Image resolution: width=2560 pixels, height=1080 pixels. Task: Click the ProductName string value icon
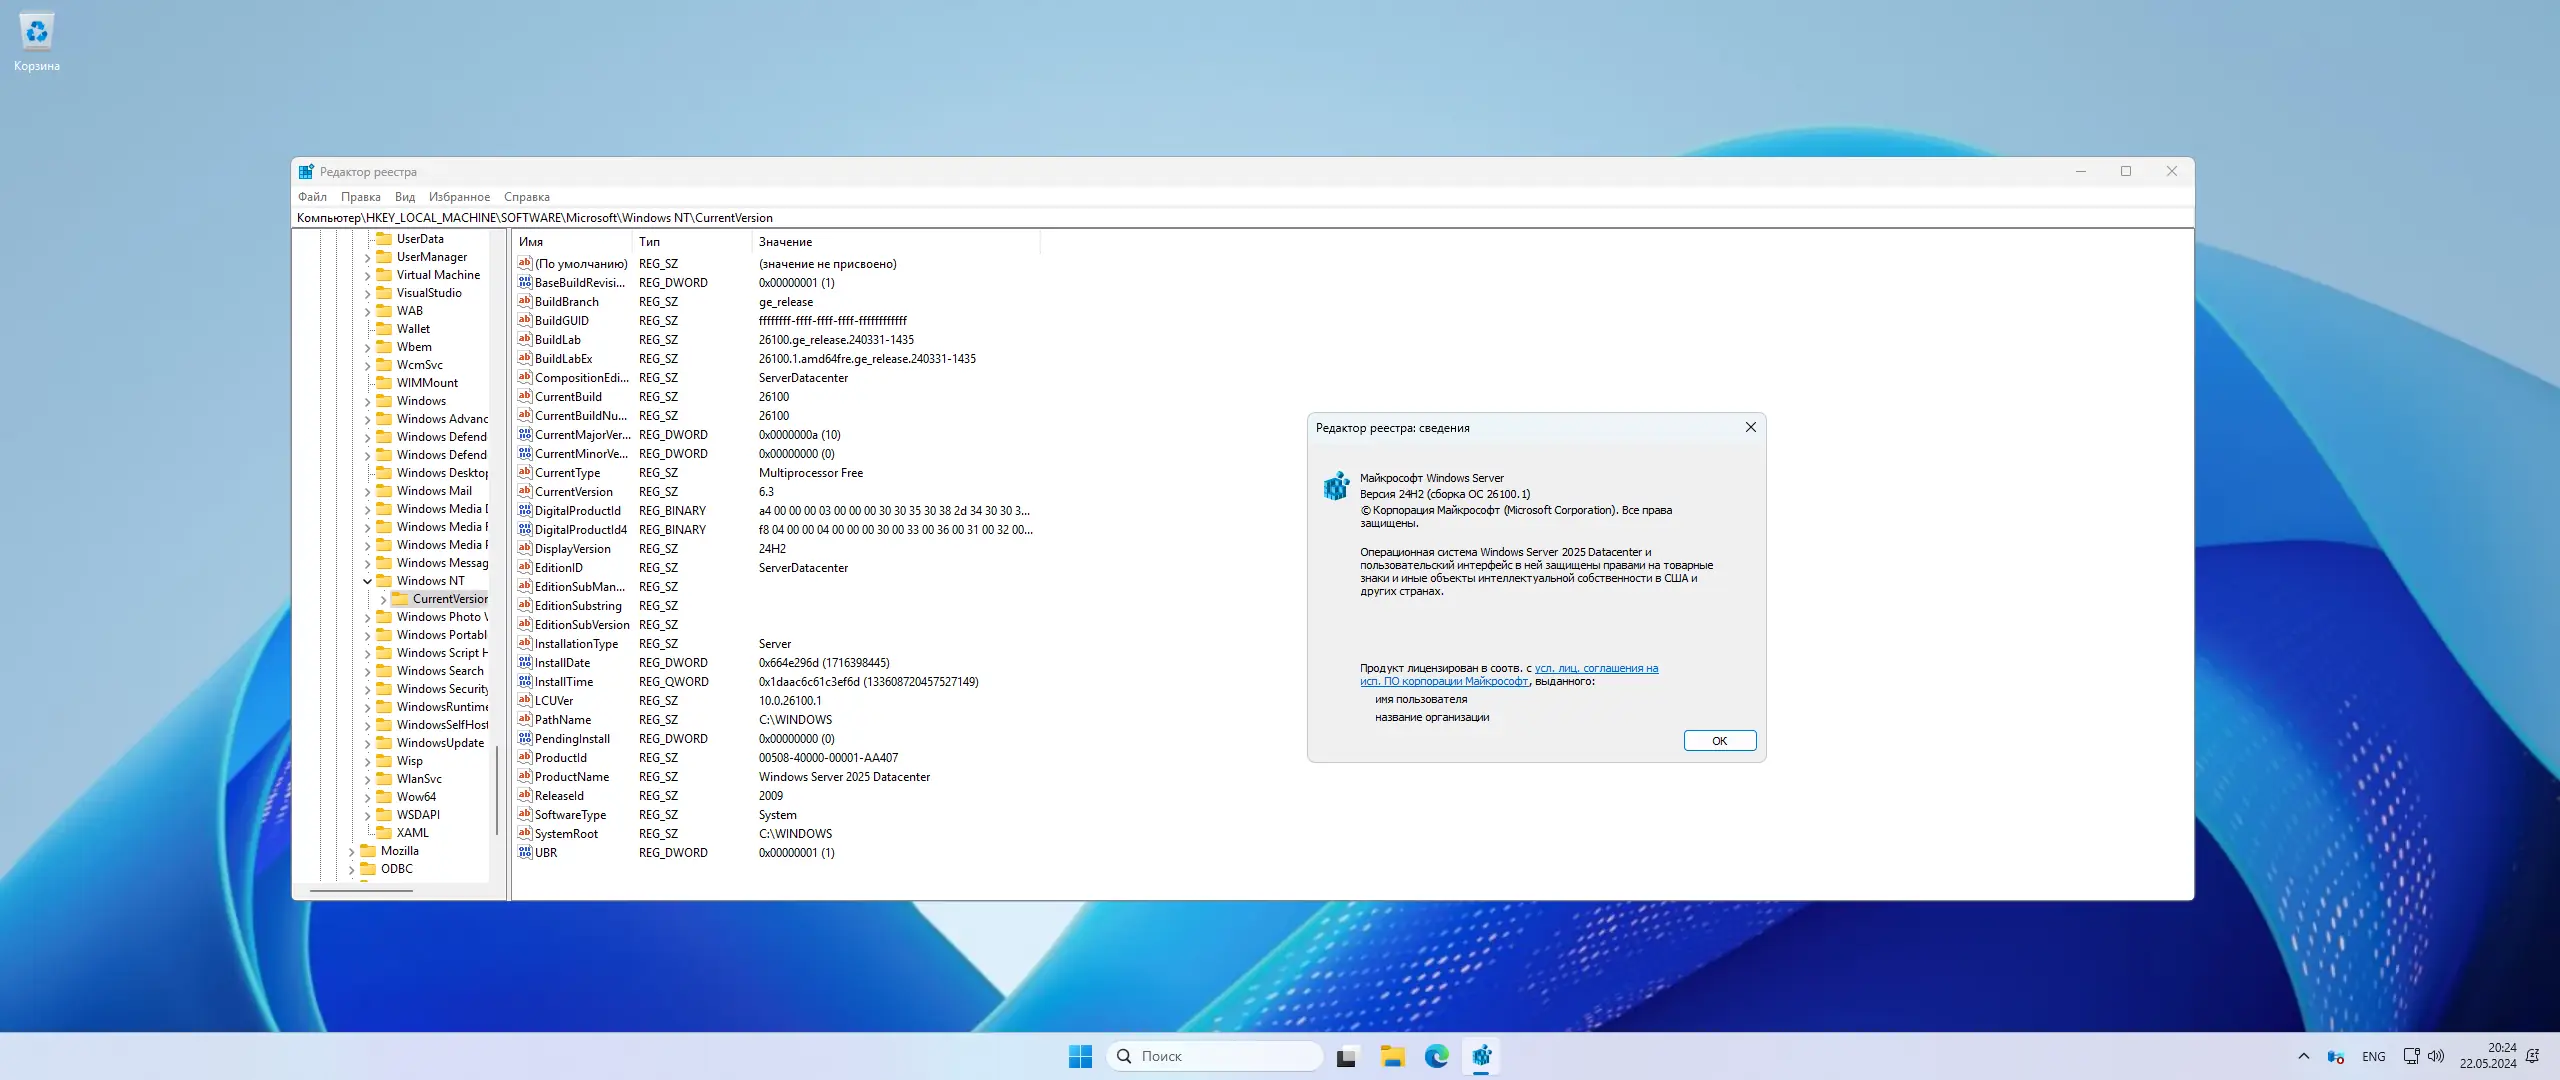pos(524,776)
